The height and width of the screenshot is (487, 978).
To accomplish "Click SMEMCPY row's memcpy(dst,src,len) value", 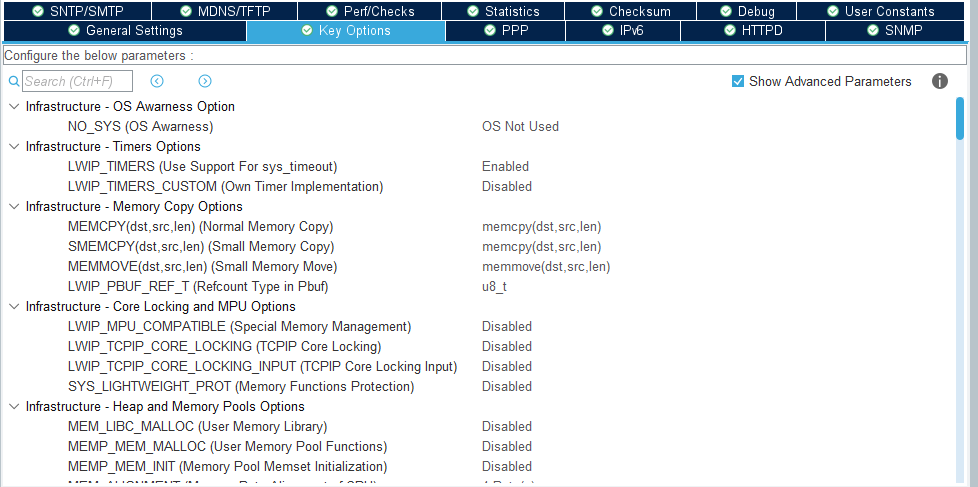I will (541, 246).
